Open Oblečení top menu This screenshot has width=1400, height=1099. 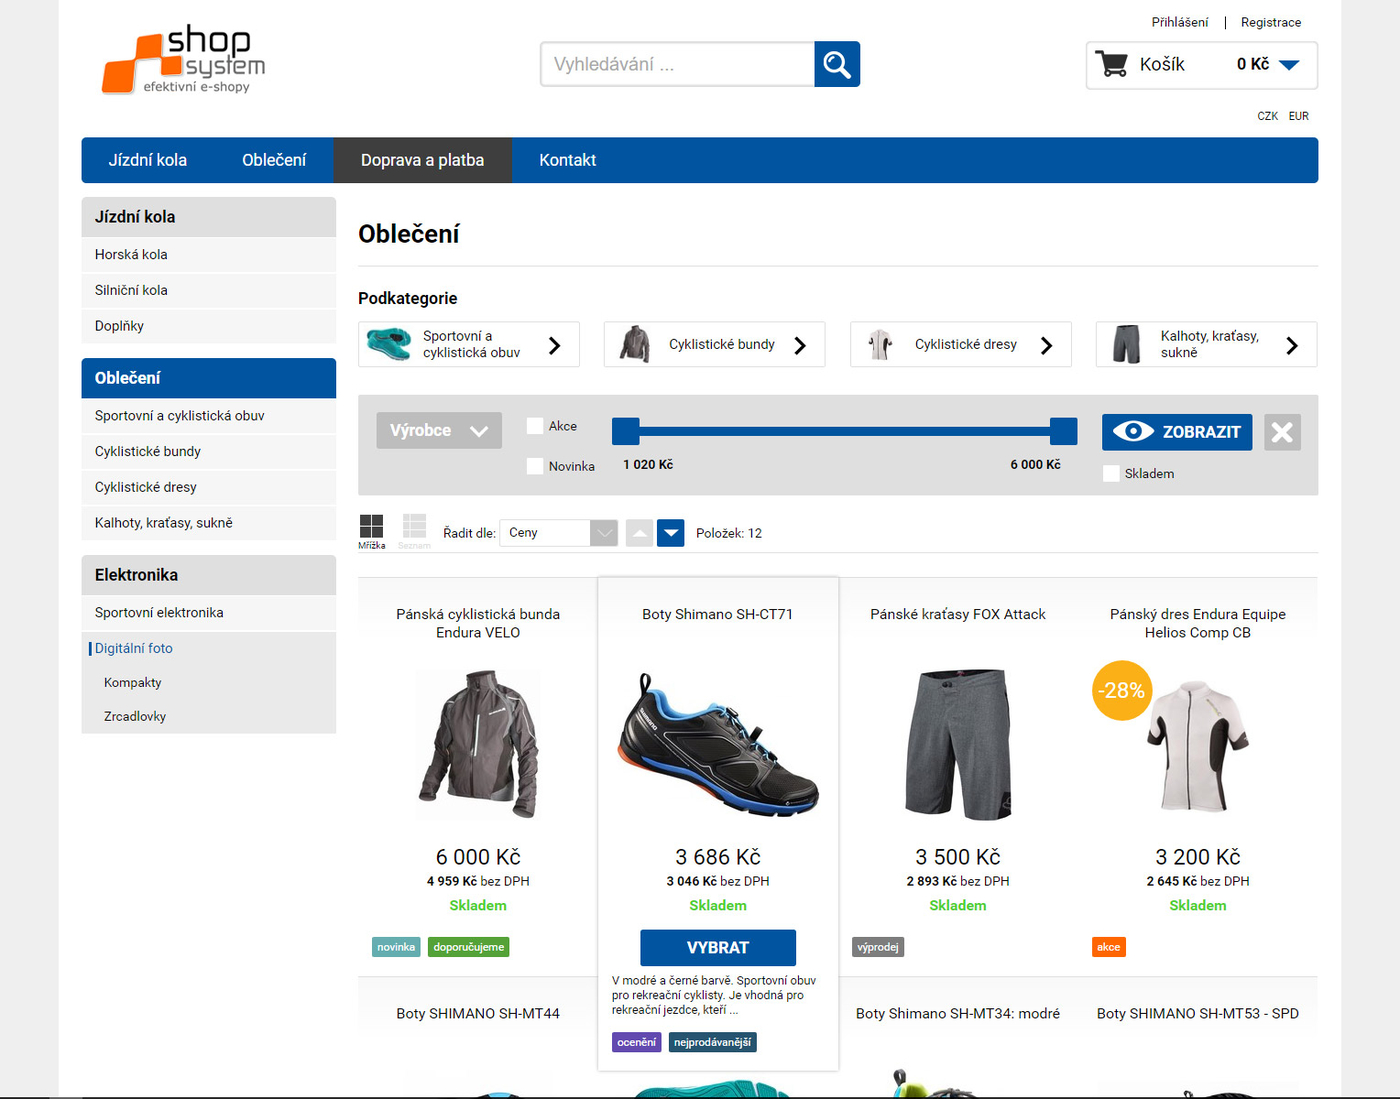[x=274, y=160]
